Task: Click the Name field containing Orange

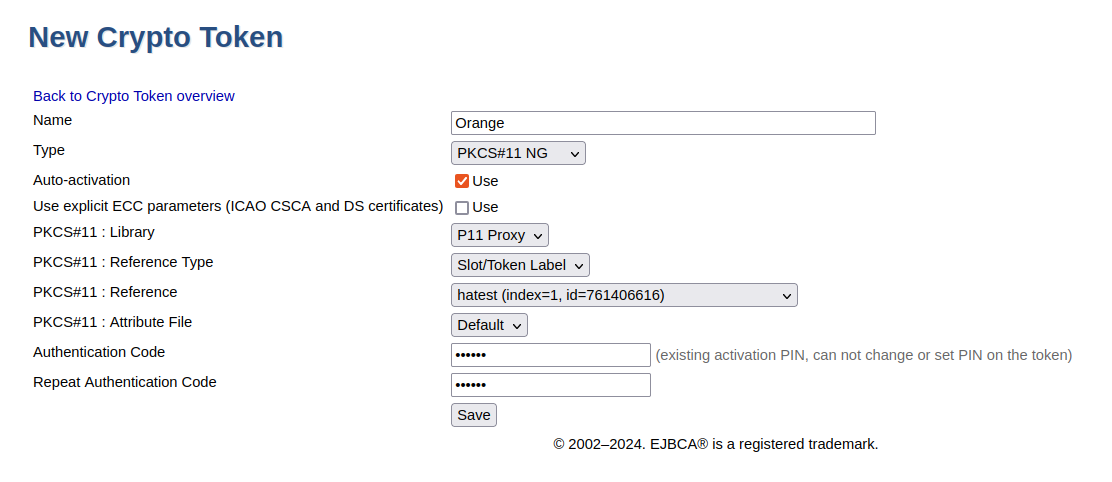Action: coord(663,123)
